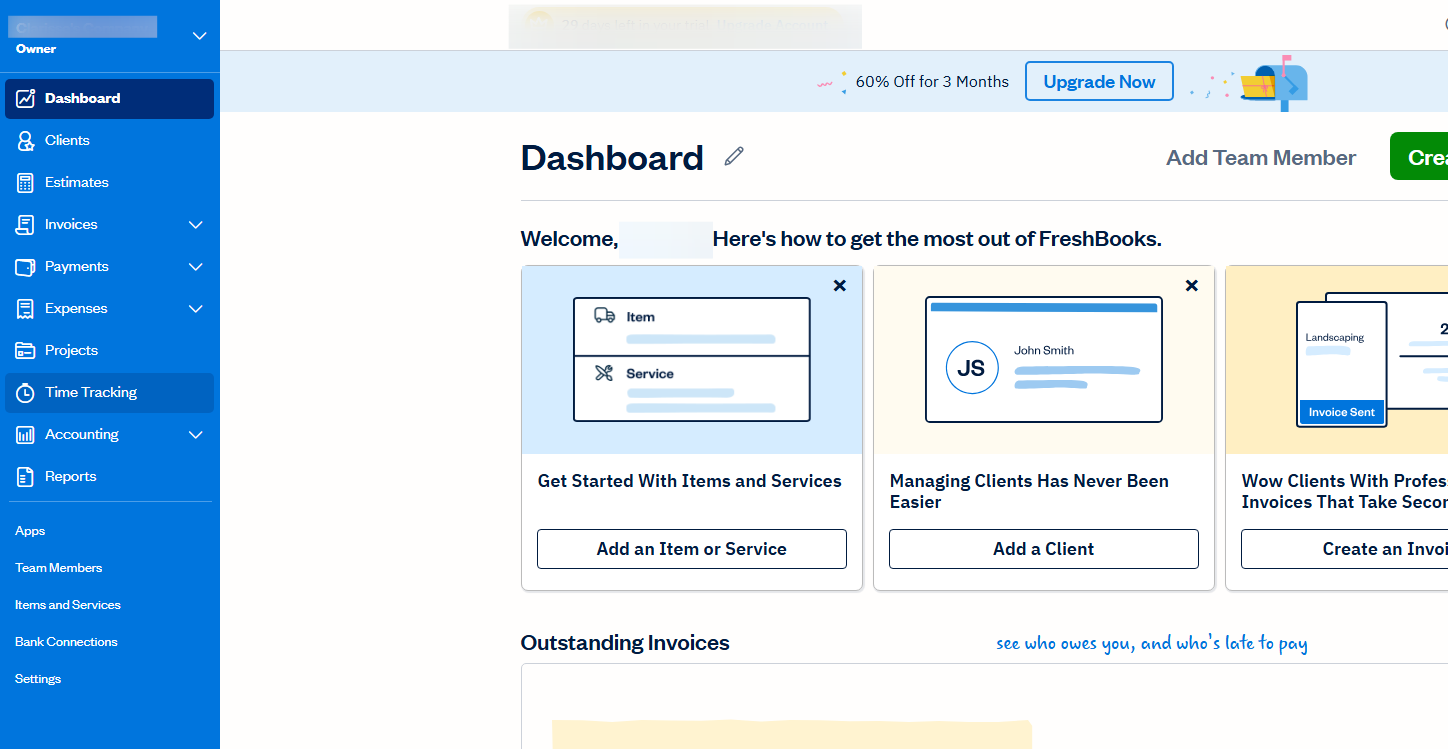Open Estimates from the sidebar
Viewport: 1448px width, 749px height.
[x=110, y=182]
